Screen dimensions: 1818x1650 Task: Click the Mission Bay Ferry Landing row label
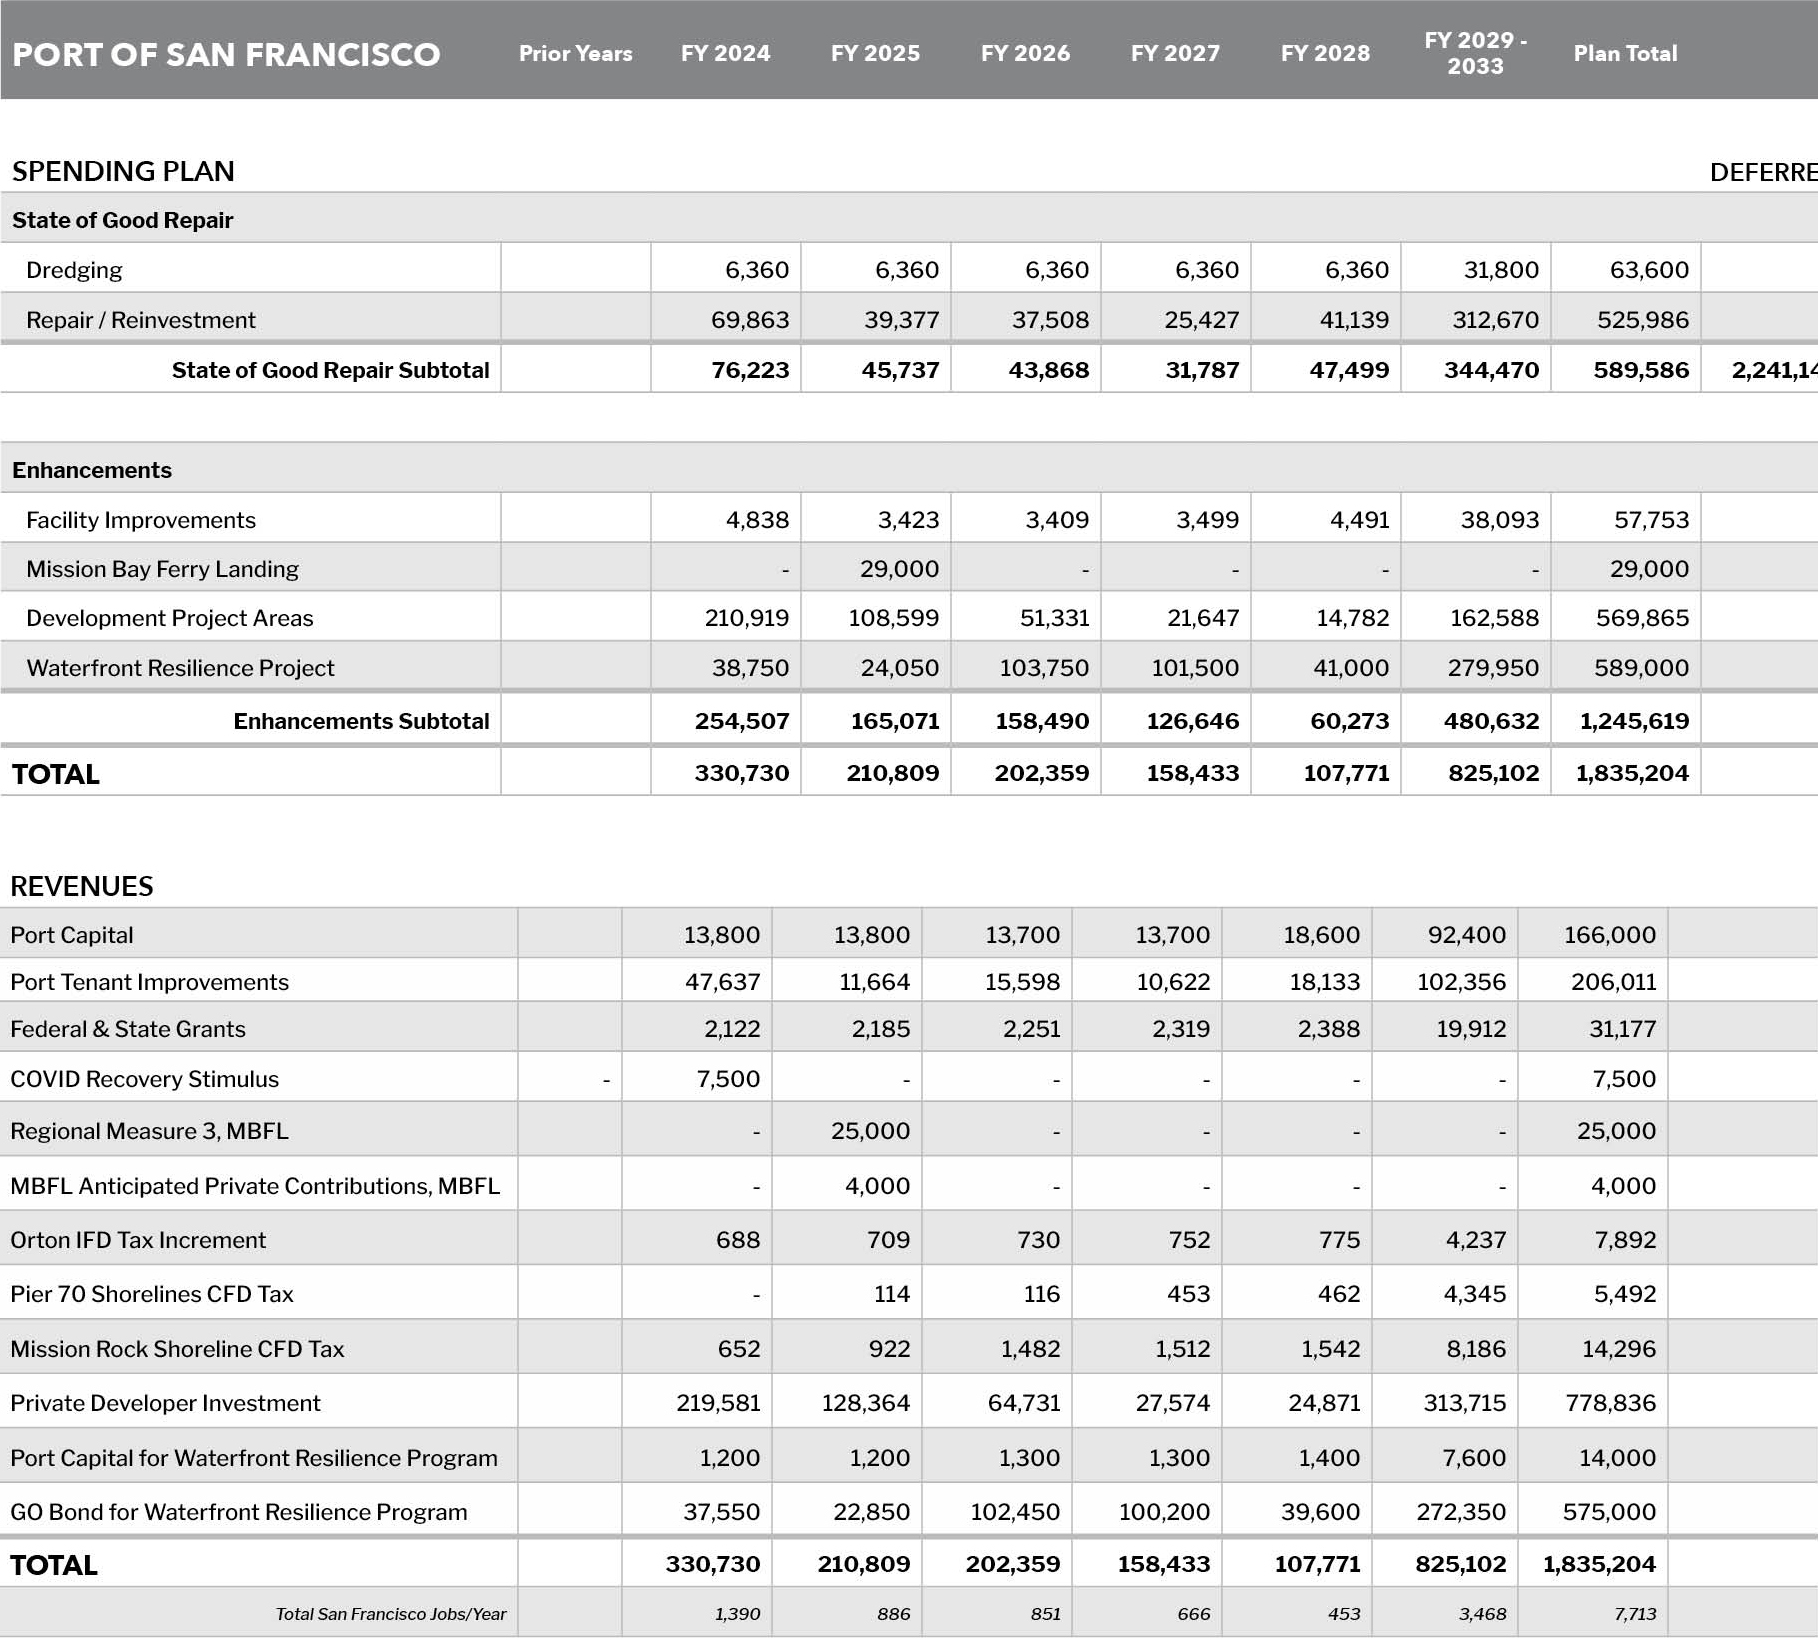click(162, 569)
